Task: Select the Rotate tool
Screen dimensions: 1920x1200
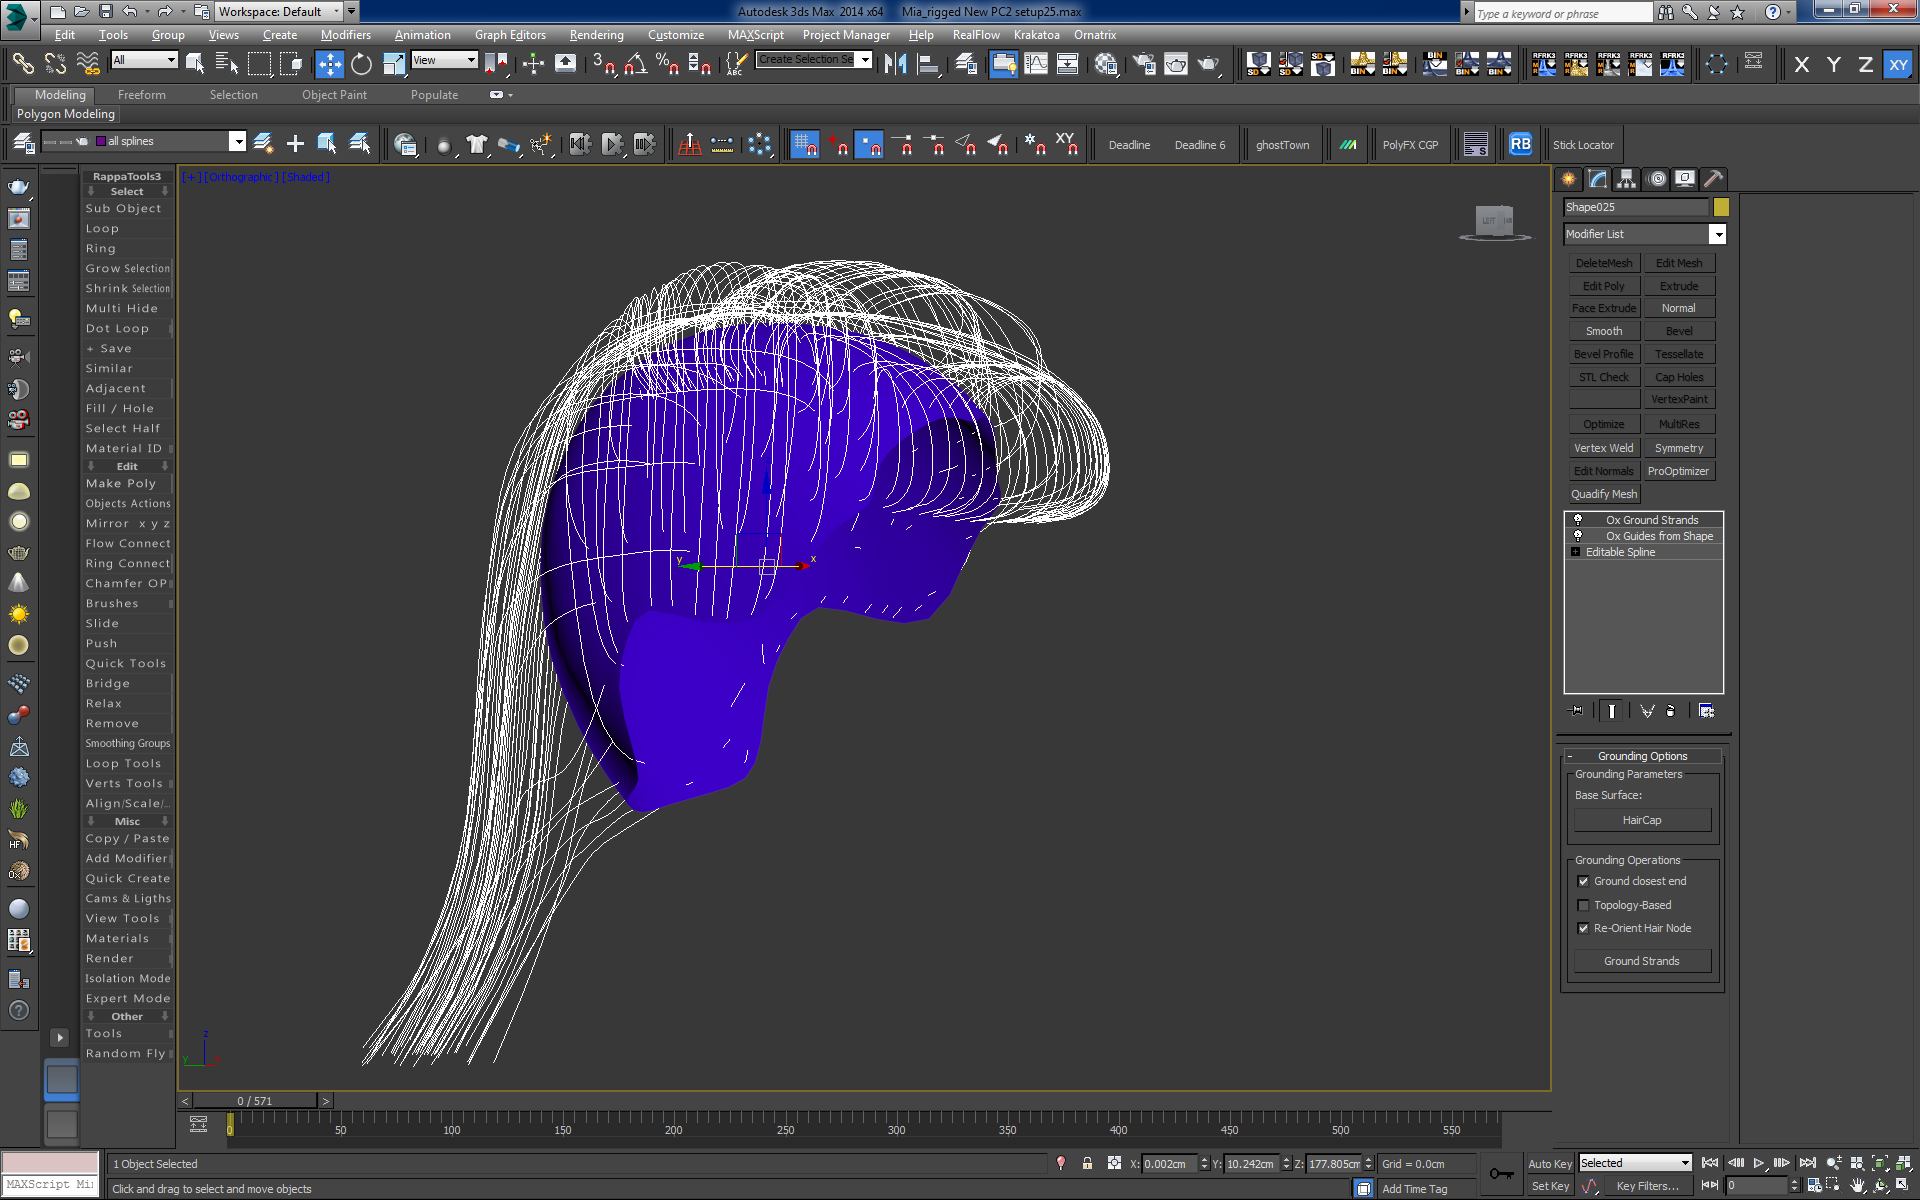Action: [x=361, y=64]
